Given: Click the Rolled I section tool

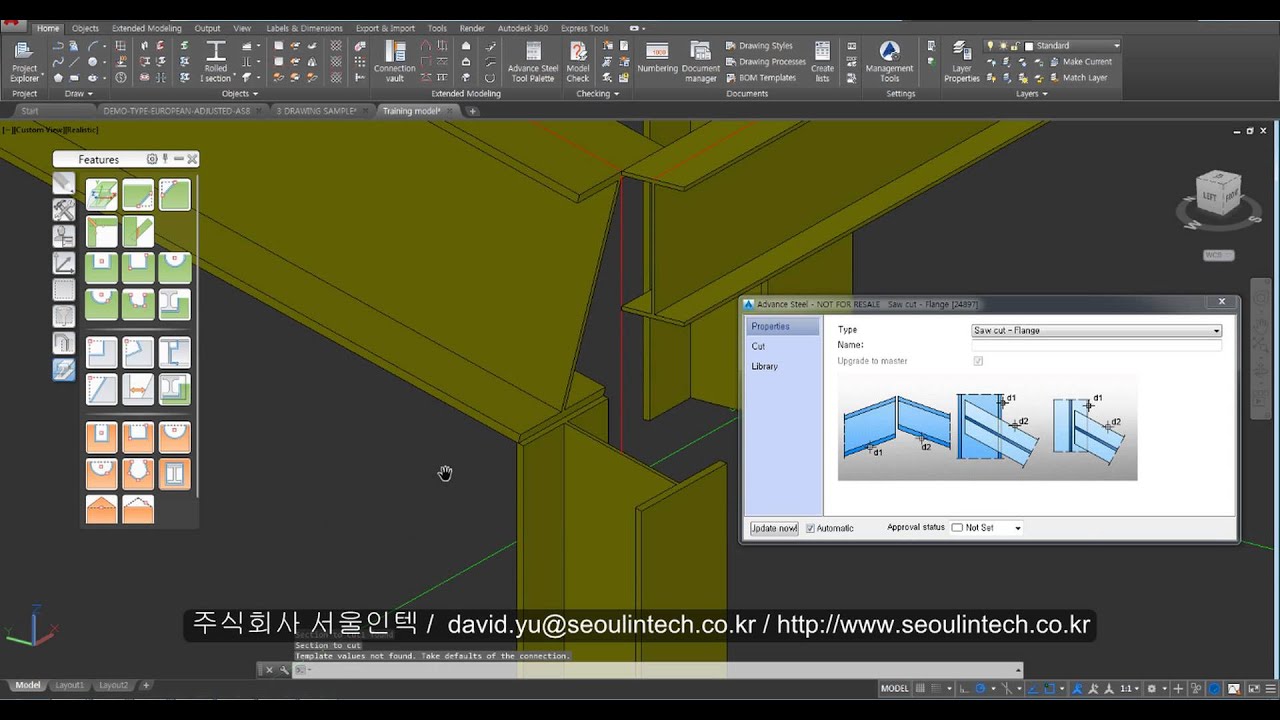Looking at the screenshot, I should (216, 62).
